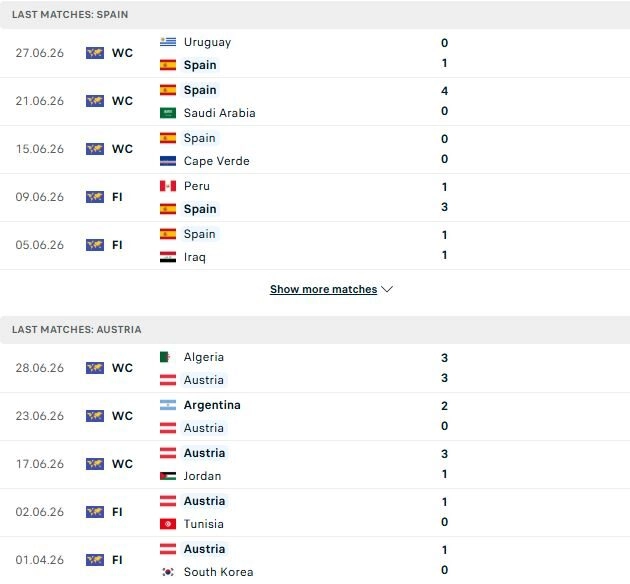630x584 pixels.
Task: Click the chevron beside Show more matches
Action: 387,289
